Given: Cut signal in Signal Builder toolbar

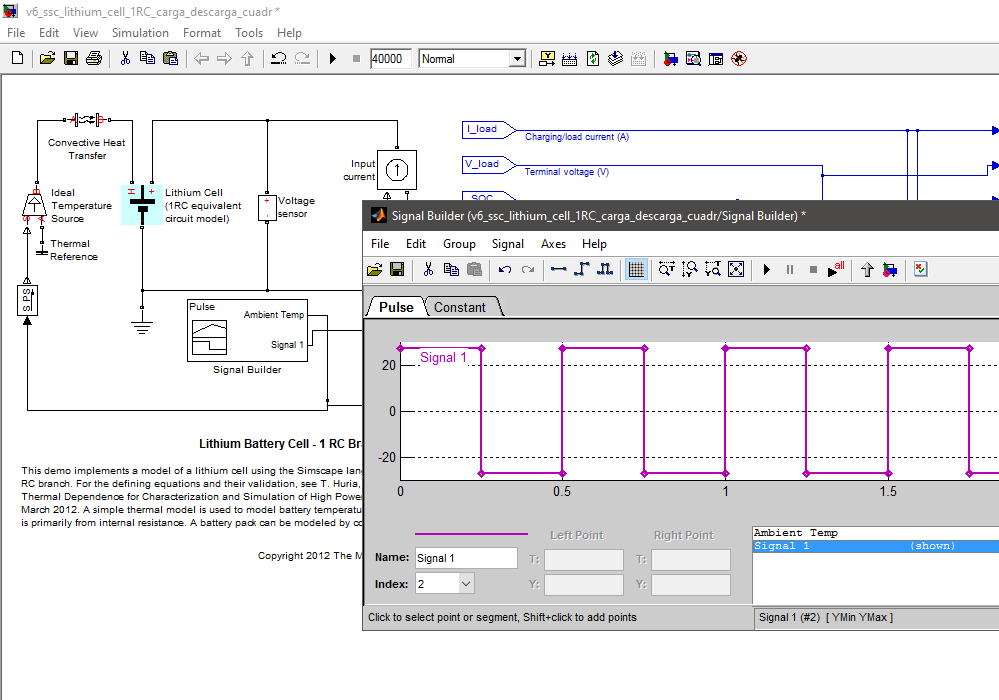Looking at the screenshot, I should 428,270.
